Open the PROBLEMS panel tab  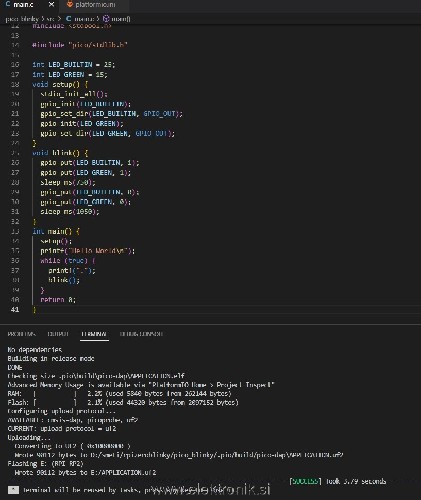(x=21, y=334)
